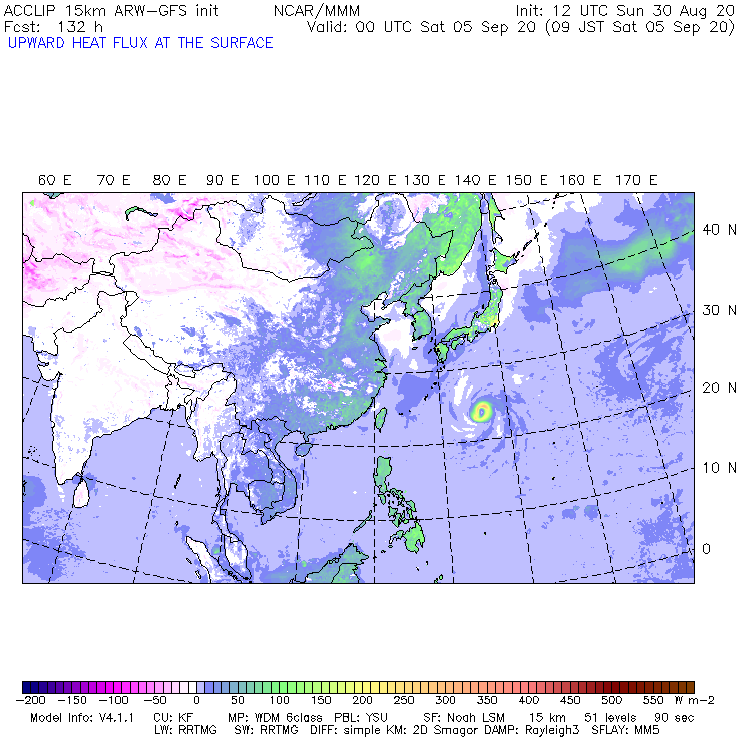The width and height of the screenshot is (740, 740).
Task: Click the '10 N' latitude label
Action: click(x=719, y=468)
